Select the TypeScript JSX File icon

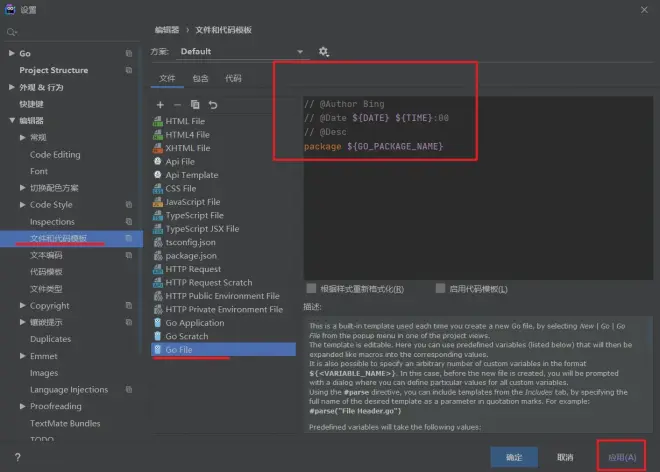click(158, 229)
